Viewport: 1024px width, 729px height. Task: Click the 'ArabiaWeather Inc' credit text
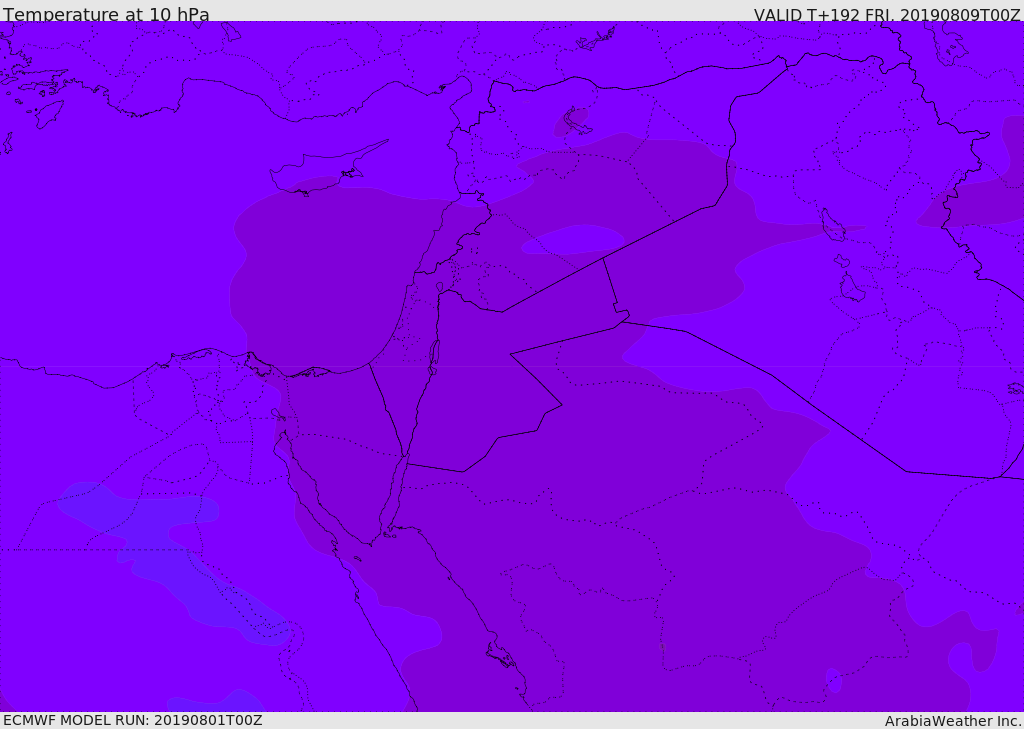(952, 721)
